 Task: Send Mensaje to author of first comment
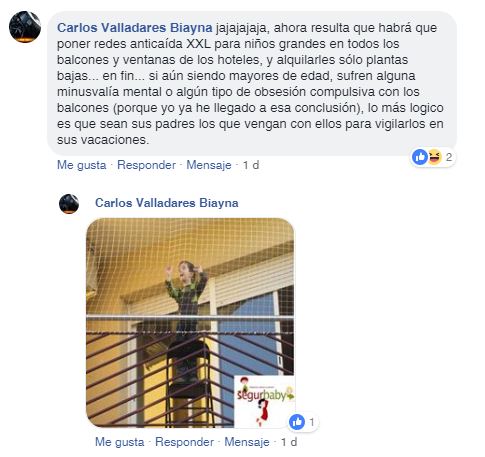[x=209, y=165]
